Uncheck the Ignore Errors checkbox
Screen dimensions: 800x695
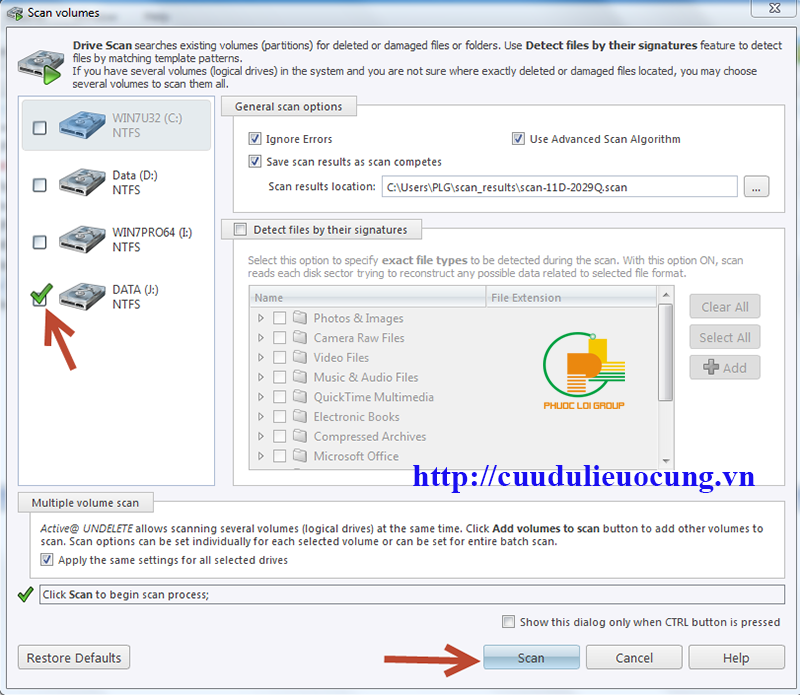click(254, 139)
